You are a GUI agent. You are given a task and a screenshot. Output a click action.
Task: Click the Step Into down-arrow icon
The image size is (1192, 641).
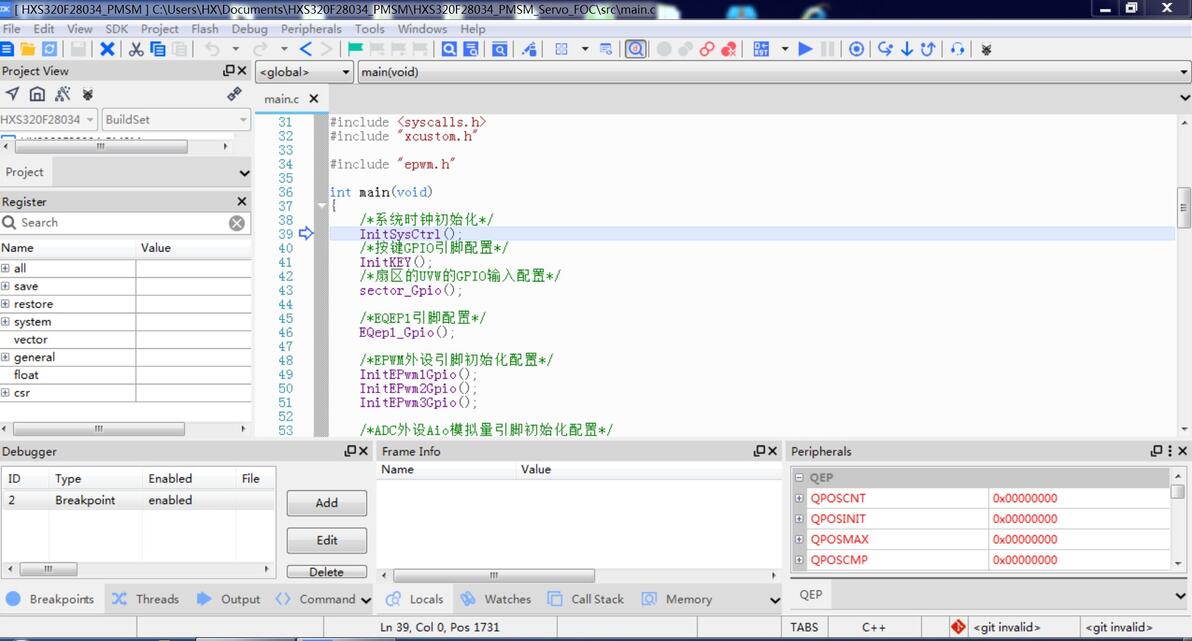907,49
